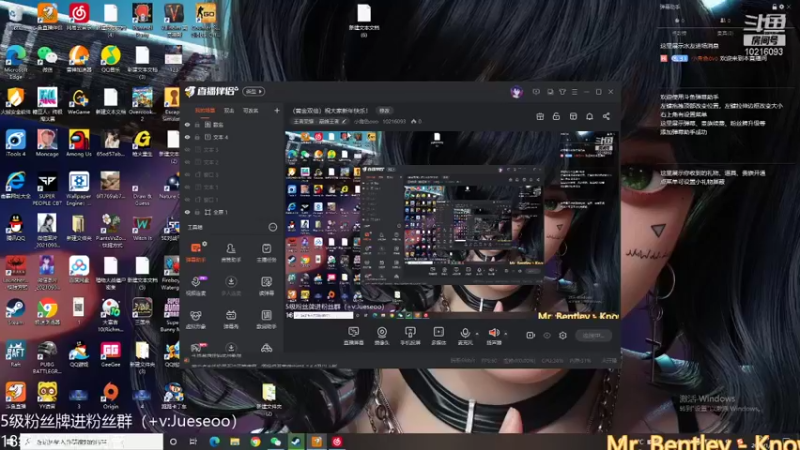Select the 窗口 3 layer row
800x450 pixels.
232,174
